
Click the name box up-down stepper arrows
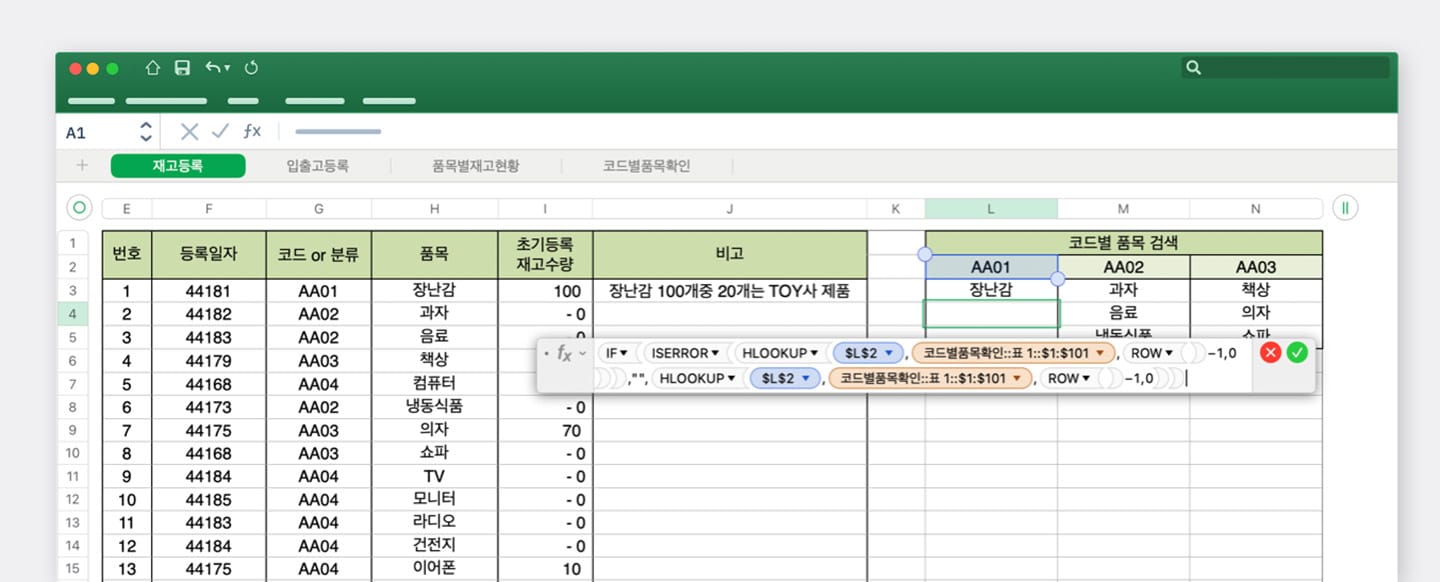click(146, 132)
